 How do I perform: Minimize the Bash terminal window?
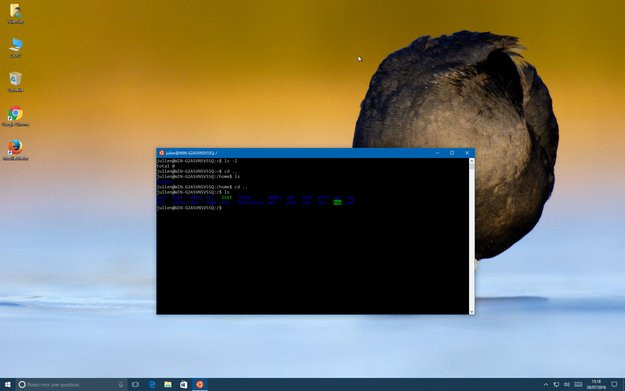coord(437,153)
